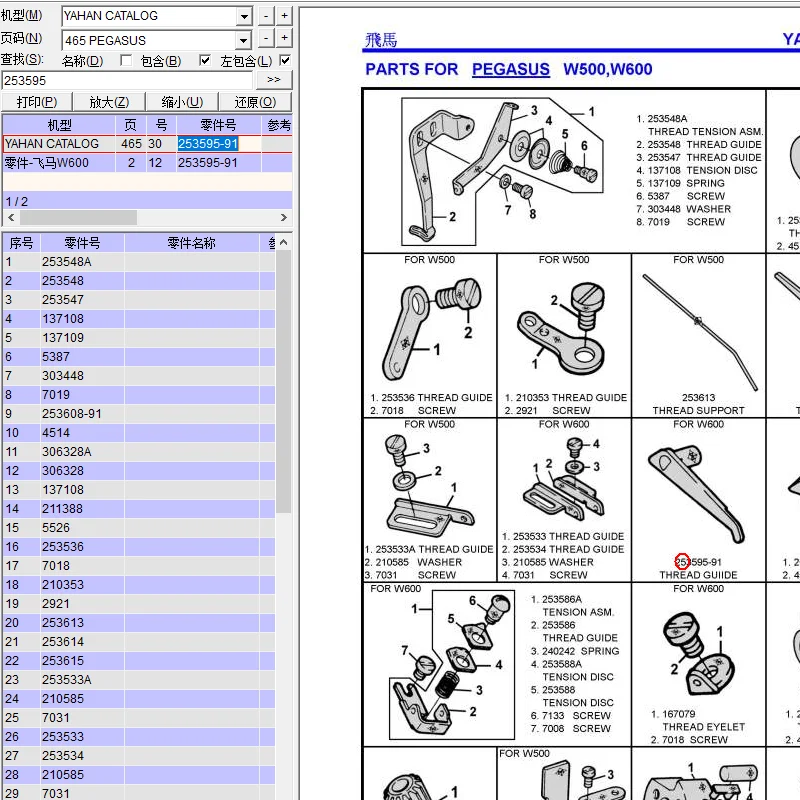Click the upper 零件号 column header in results
The width and height of the screenshot is (800, 800).
(x=218, y=125)
